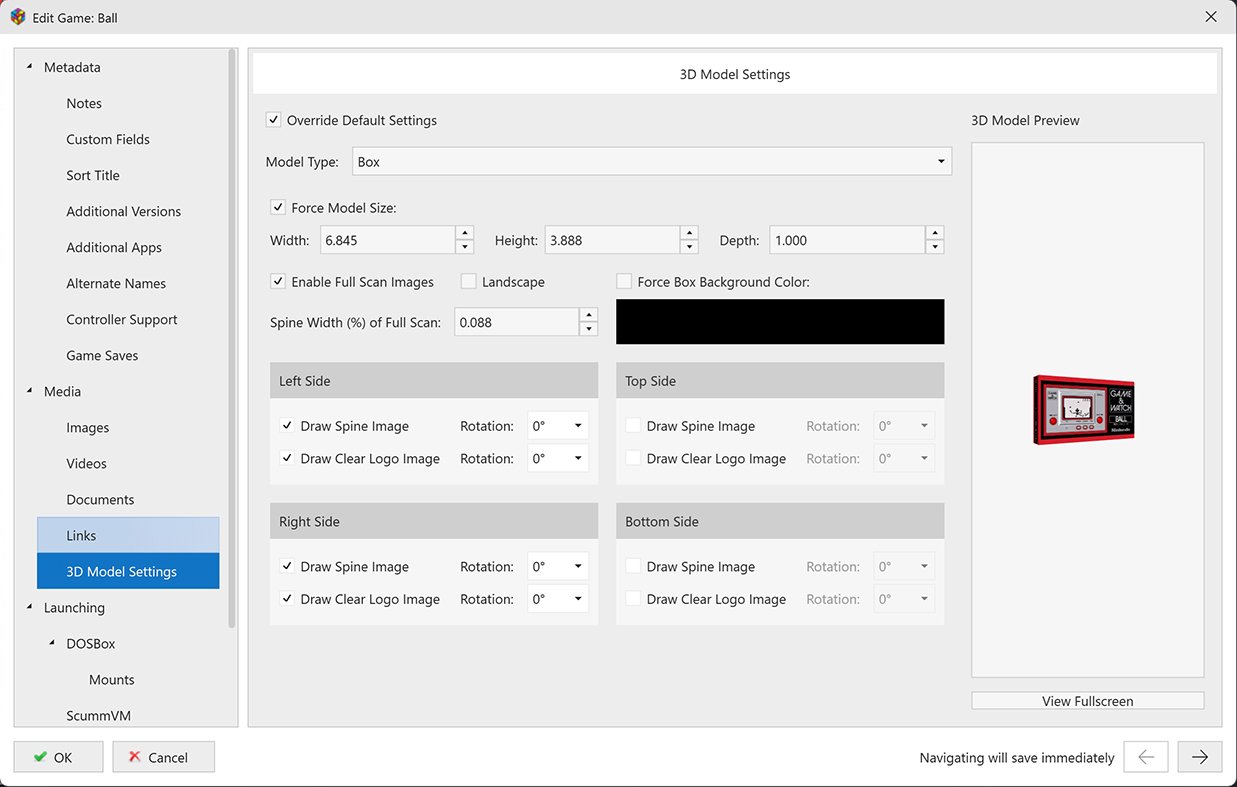
Task: Click the OK button
Action: pyautogui.click(x=58, y=757)
